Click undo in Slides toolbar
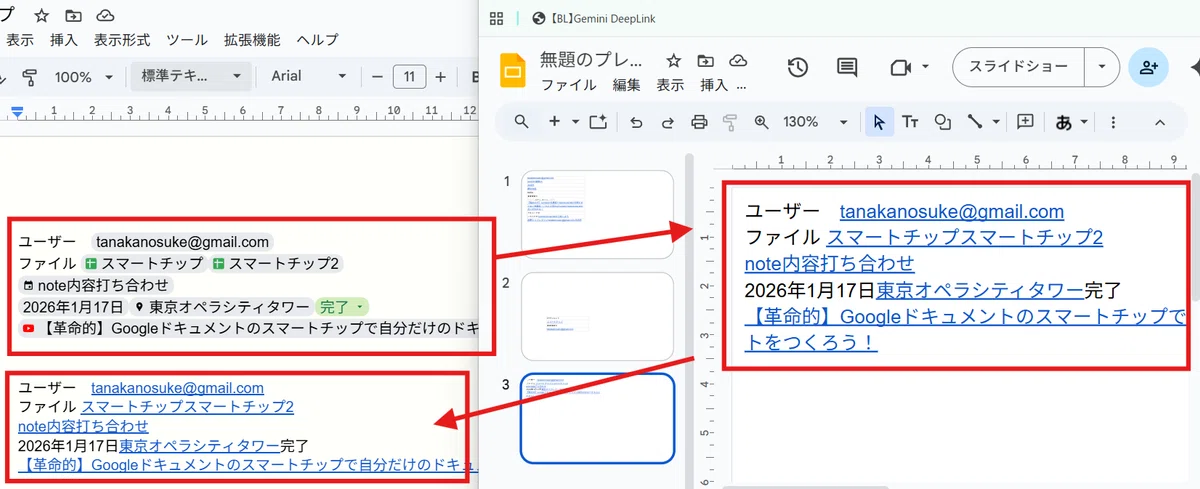The width and height of the screenshot is (1200, 489). tap(636, 122)
